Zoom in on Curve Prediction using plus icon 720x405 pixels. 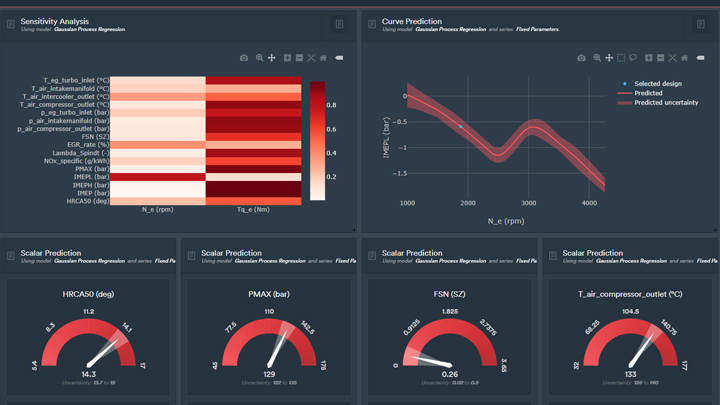click(x=648, y=58)
